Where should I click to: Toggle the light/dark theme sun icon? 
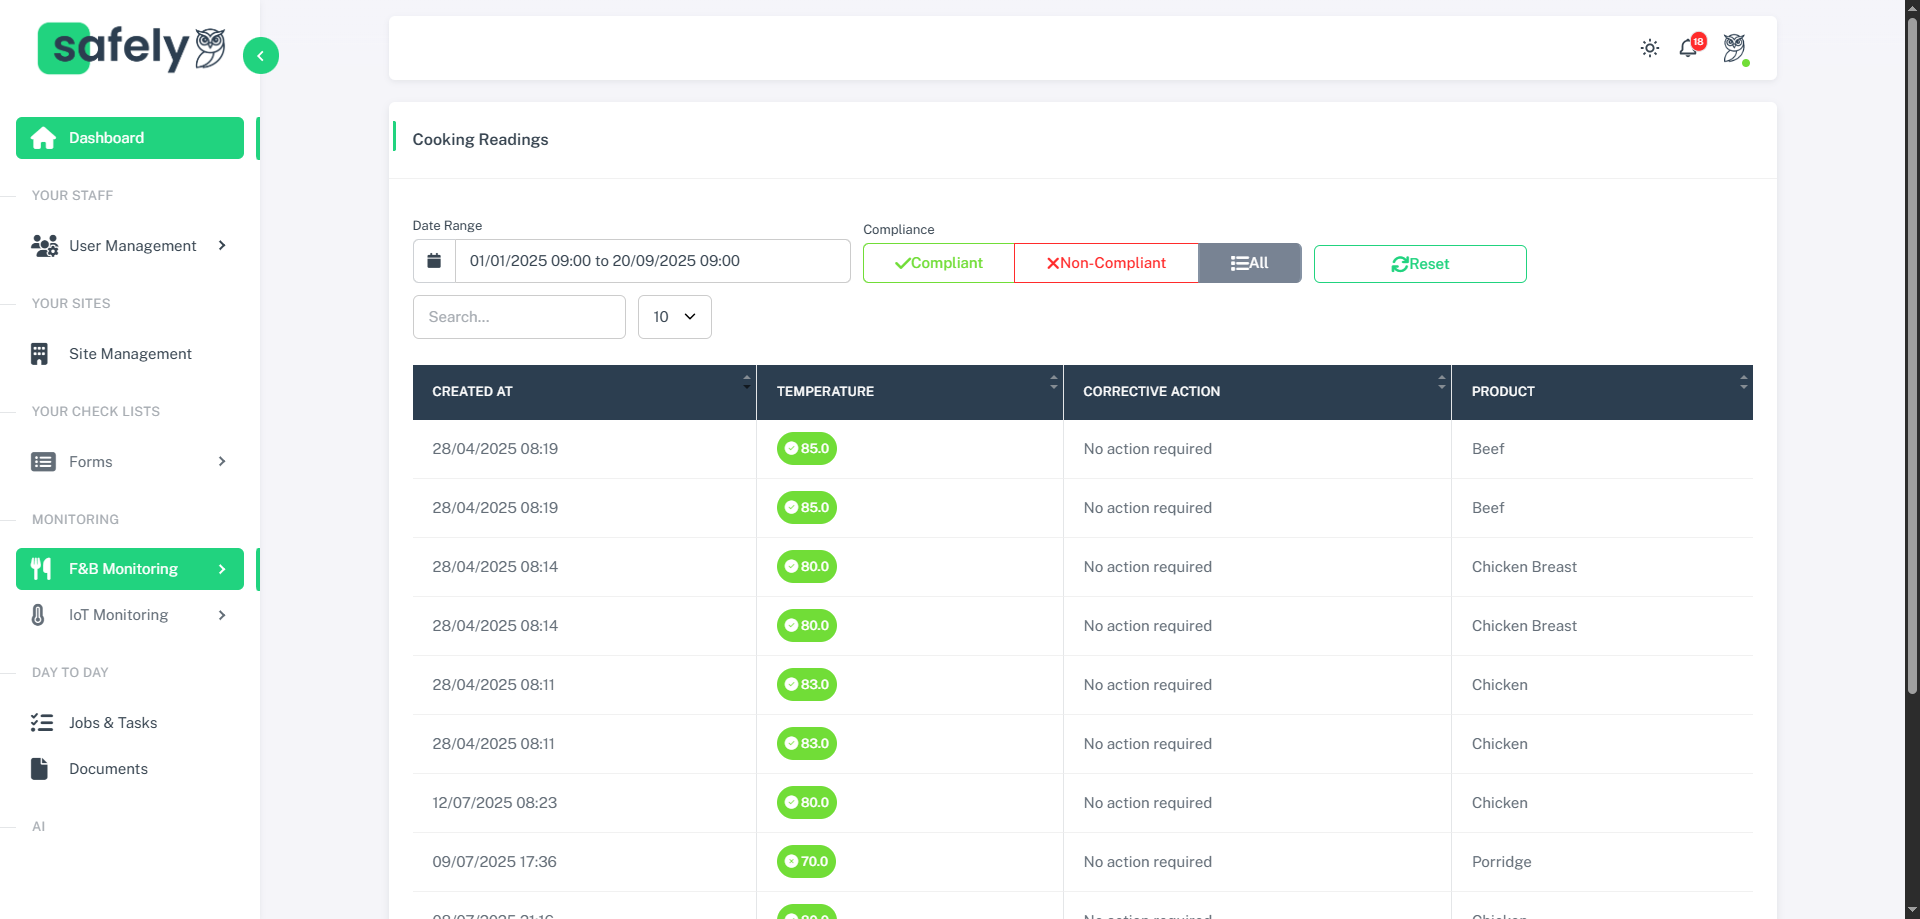tap(1650, 48)
